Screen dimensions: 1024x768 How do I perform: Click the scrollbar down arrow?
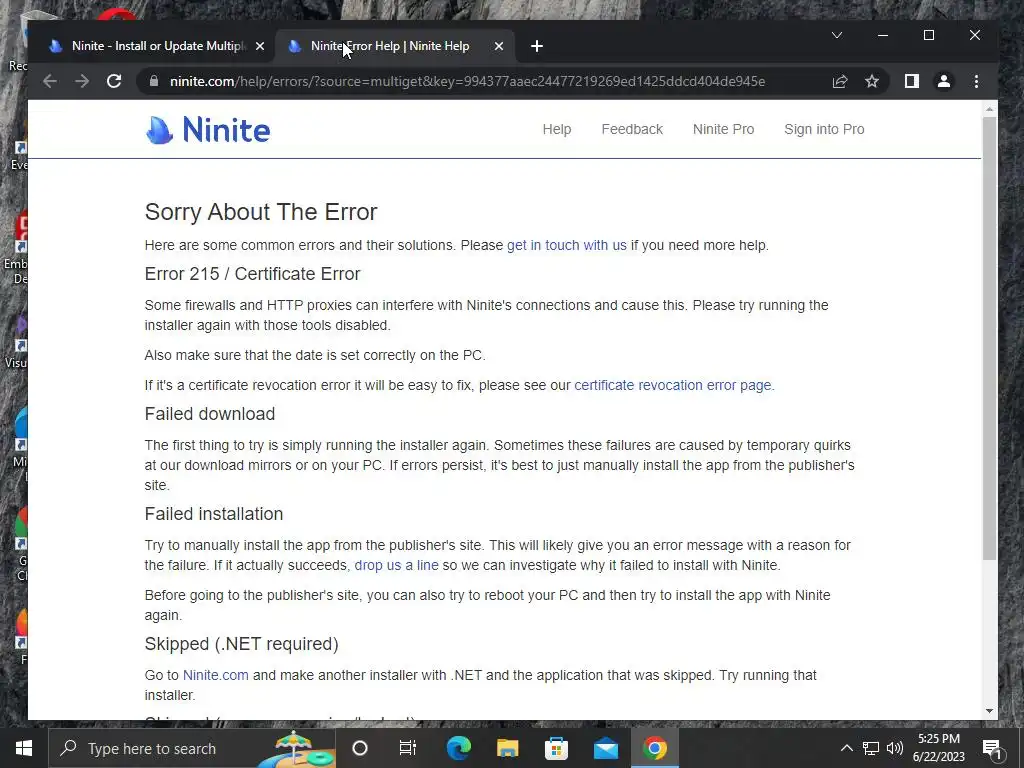point(989,711)
